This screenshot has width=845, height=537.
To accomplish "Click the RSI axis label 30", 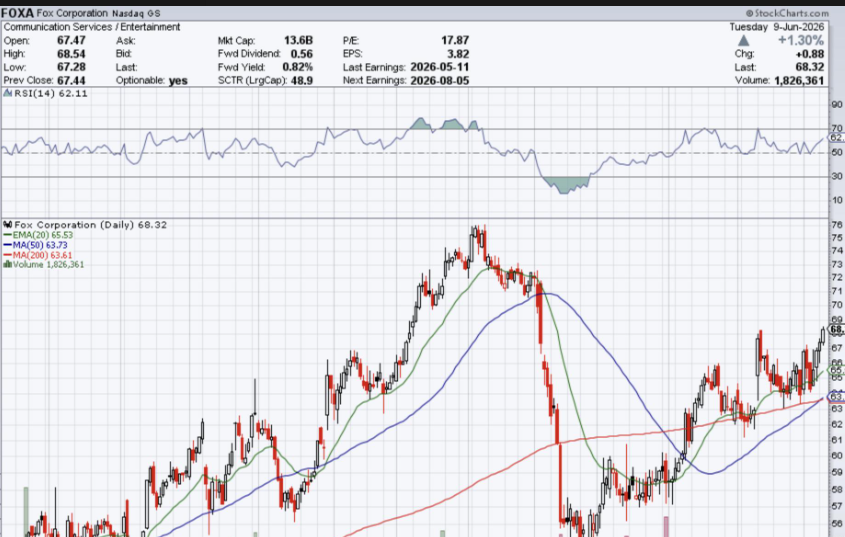I will [836, 176].
